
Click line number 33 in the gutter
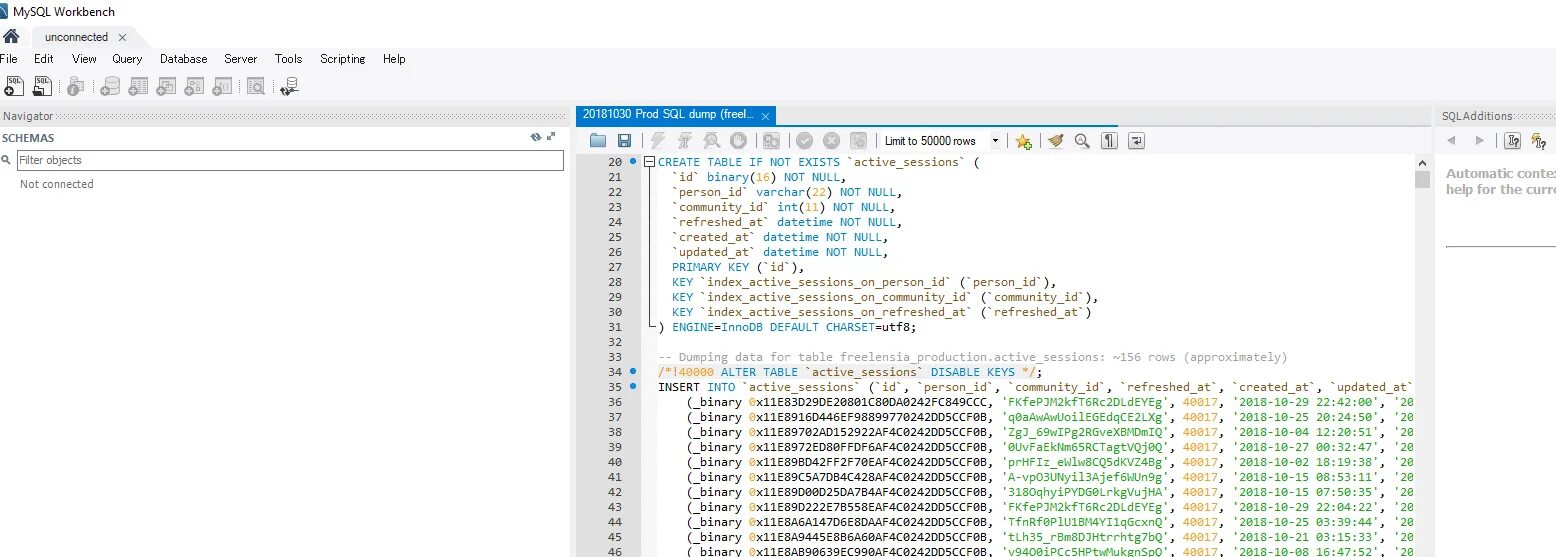pos(616,357)
